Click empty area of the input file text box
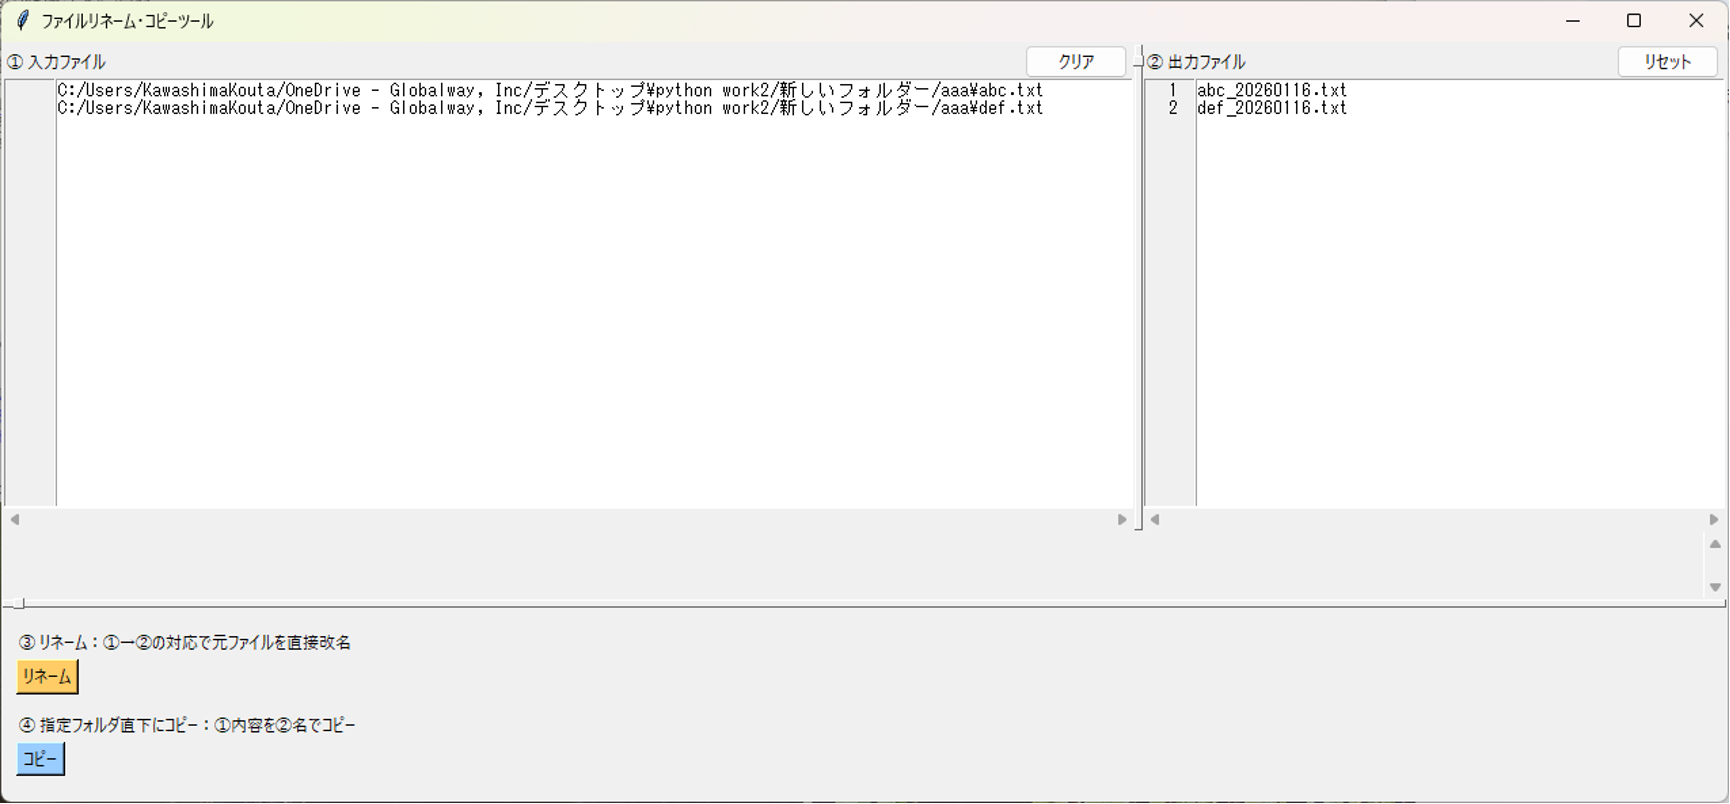 [x=590, y=320]
